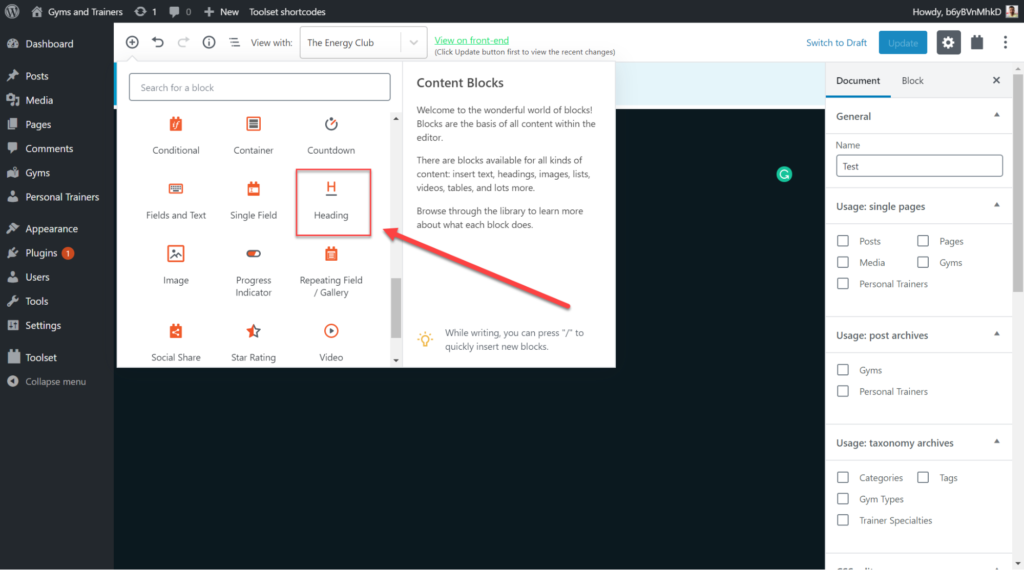
Task: Open Toolset shortcodes in admin bar
Action: [287, 12]
